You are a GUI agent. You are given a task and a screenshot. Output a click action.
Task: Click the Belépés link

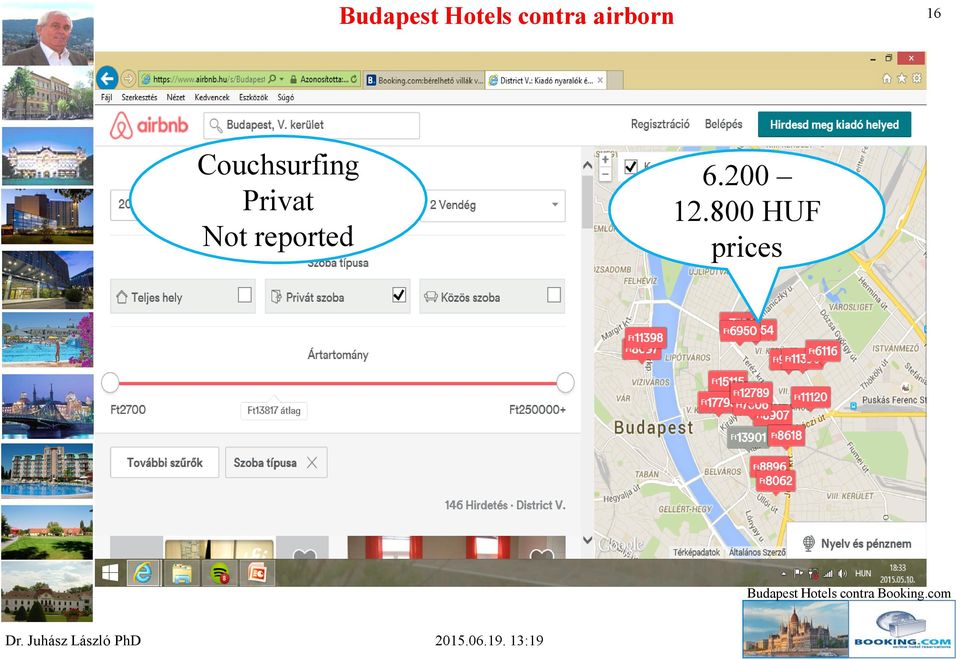(724, 124)
